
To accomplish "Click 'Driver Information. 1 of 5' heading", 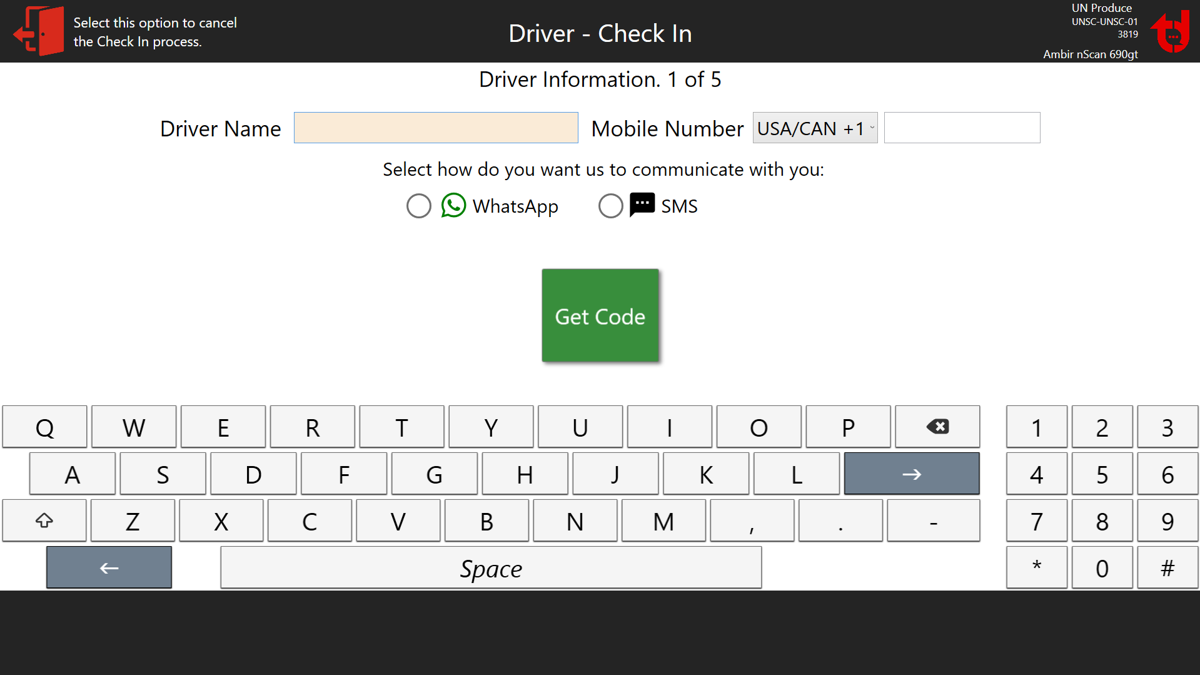I will click(600, 79).
